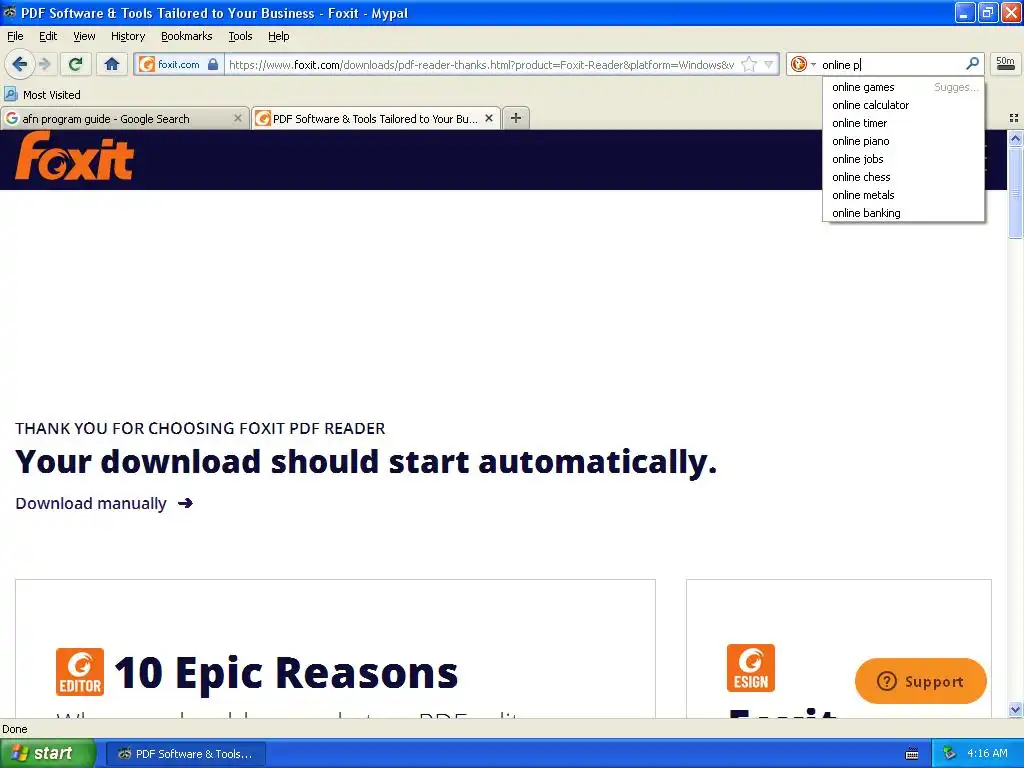This screenshot has height=768, width=1024.
Task: Click the Forward arrow button
Action: [45, 64]
